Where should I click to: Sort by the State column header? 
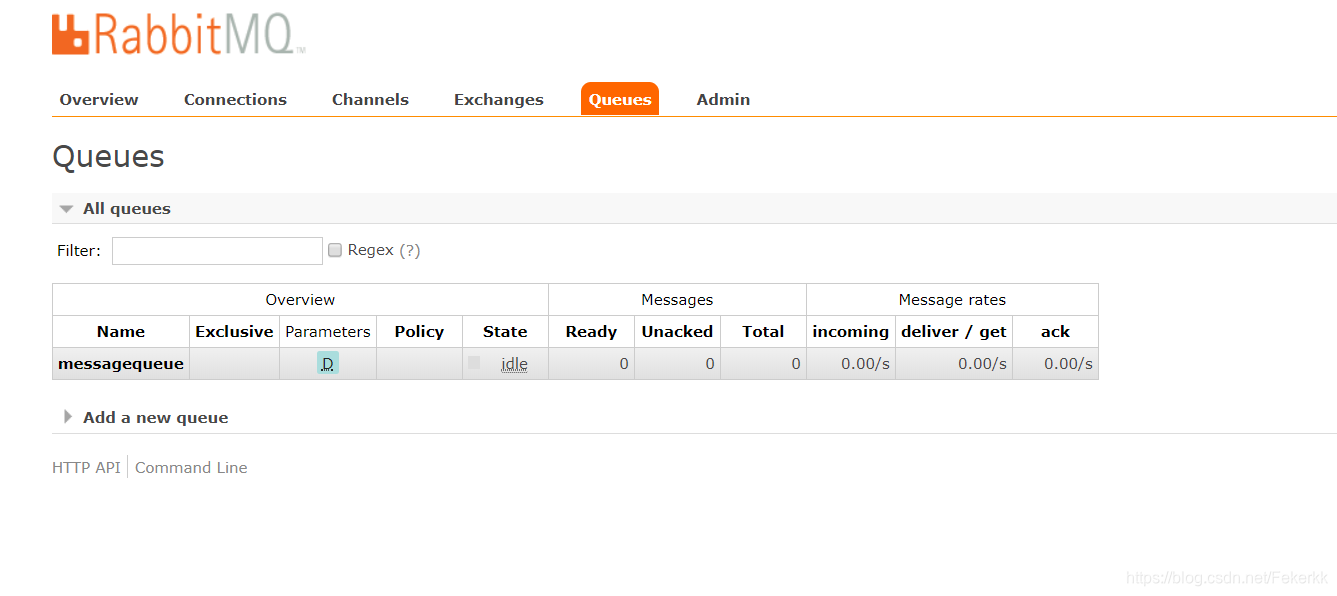pyautogui.click(x=505, y=332)
